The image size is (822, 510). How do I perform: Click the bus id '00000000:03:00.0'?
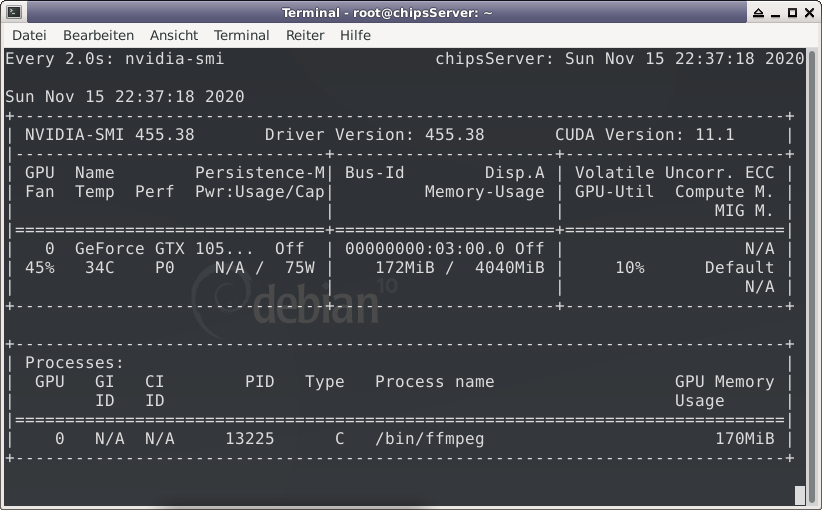[x=425, y=248]
